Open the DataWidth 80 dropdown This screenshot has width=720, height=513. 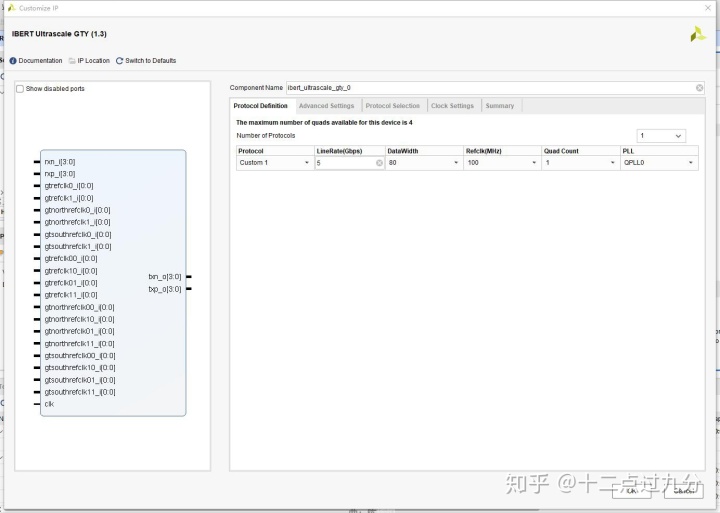(424, 163)
